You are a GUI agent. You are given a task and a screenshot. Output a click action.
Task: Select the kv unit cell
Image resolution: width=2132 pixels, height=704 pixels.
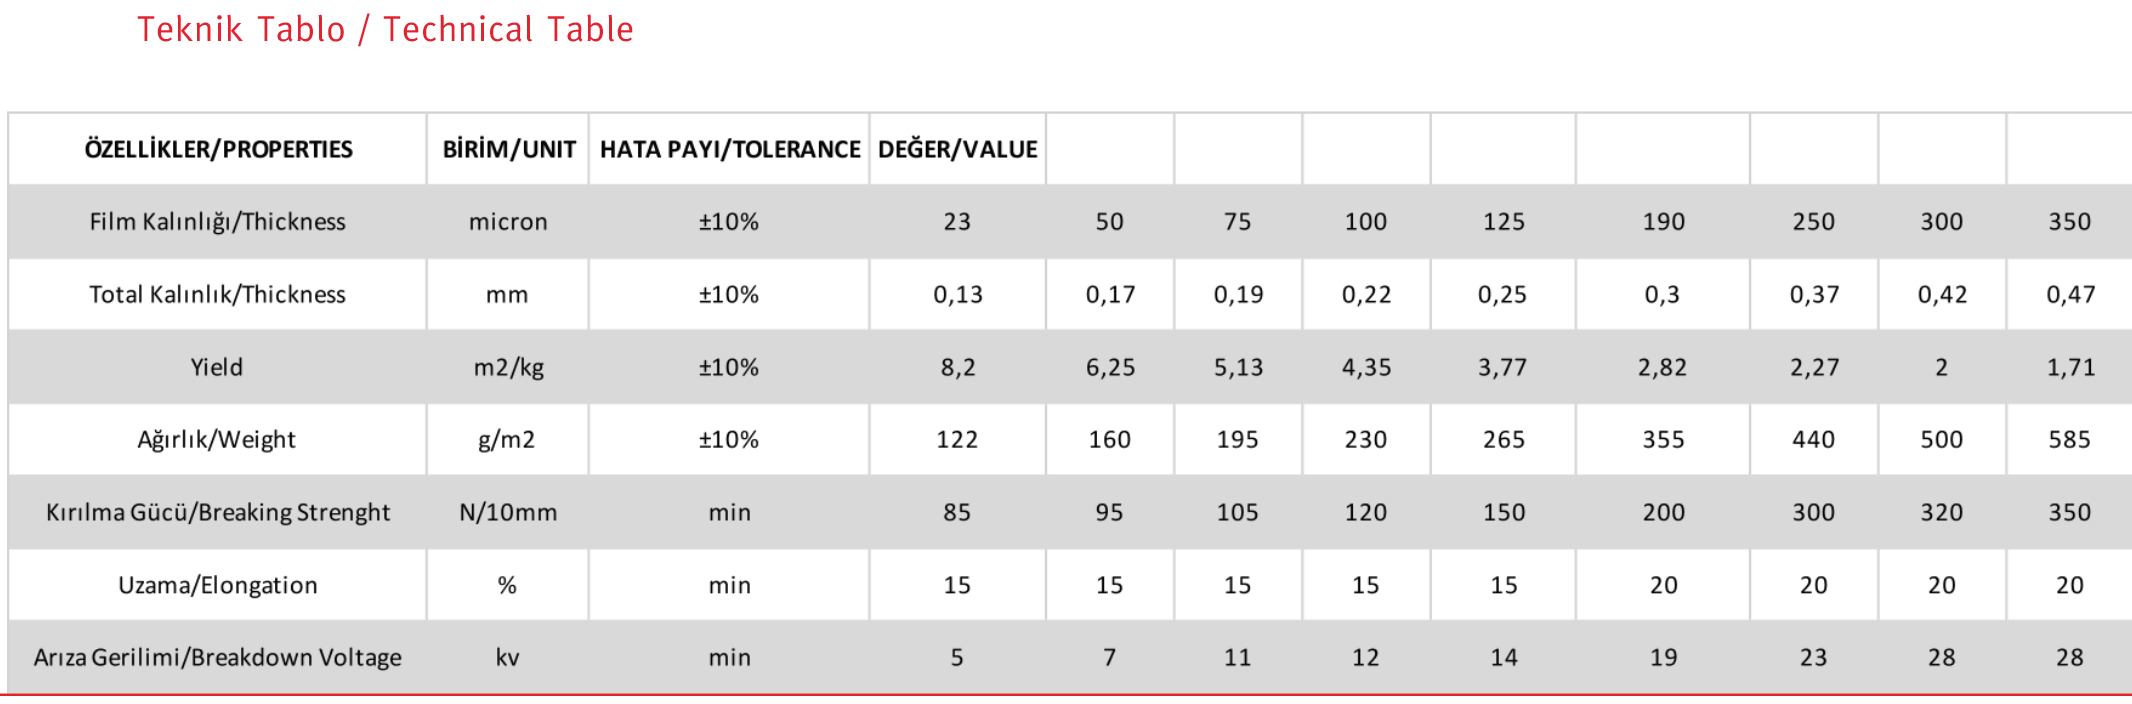pyautogui.click(x=508, y=657)
